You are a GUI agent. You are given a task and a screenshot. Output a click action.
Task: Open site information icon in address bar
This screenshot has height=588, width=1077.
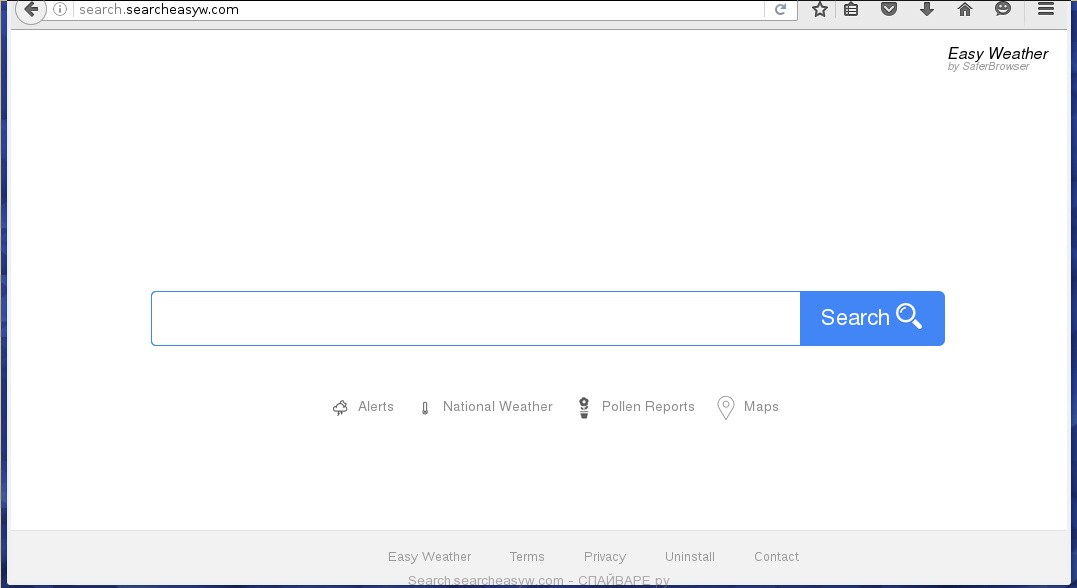click(x=61, y=10)
